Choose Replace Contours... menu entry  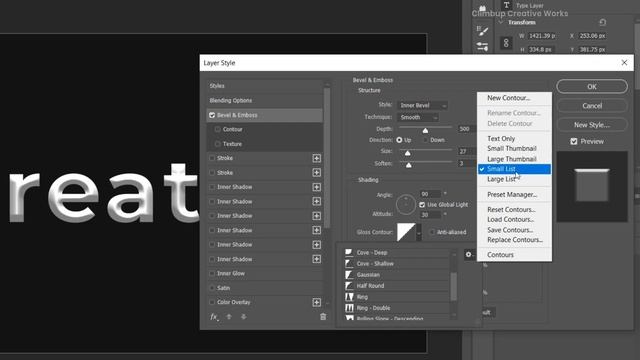click(x=514, y=240)
